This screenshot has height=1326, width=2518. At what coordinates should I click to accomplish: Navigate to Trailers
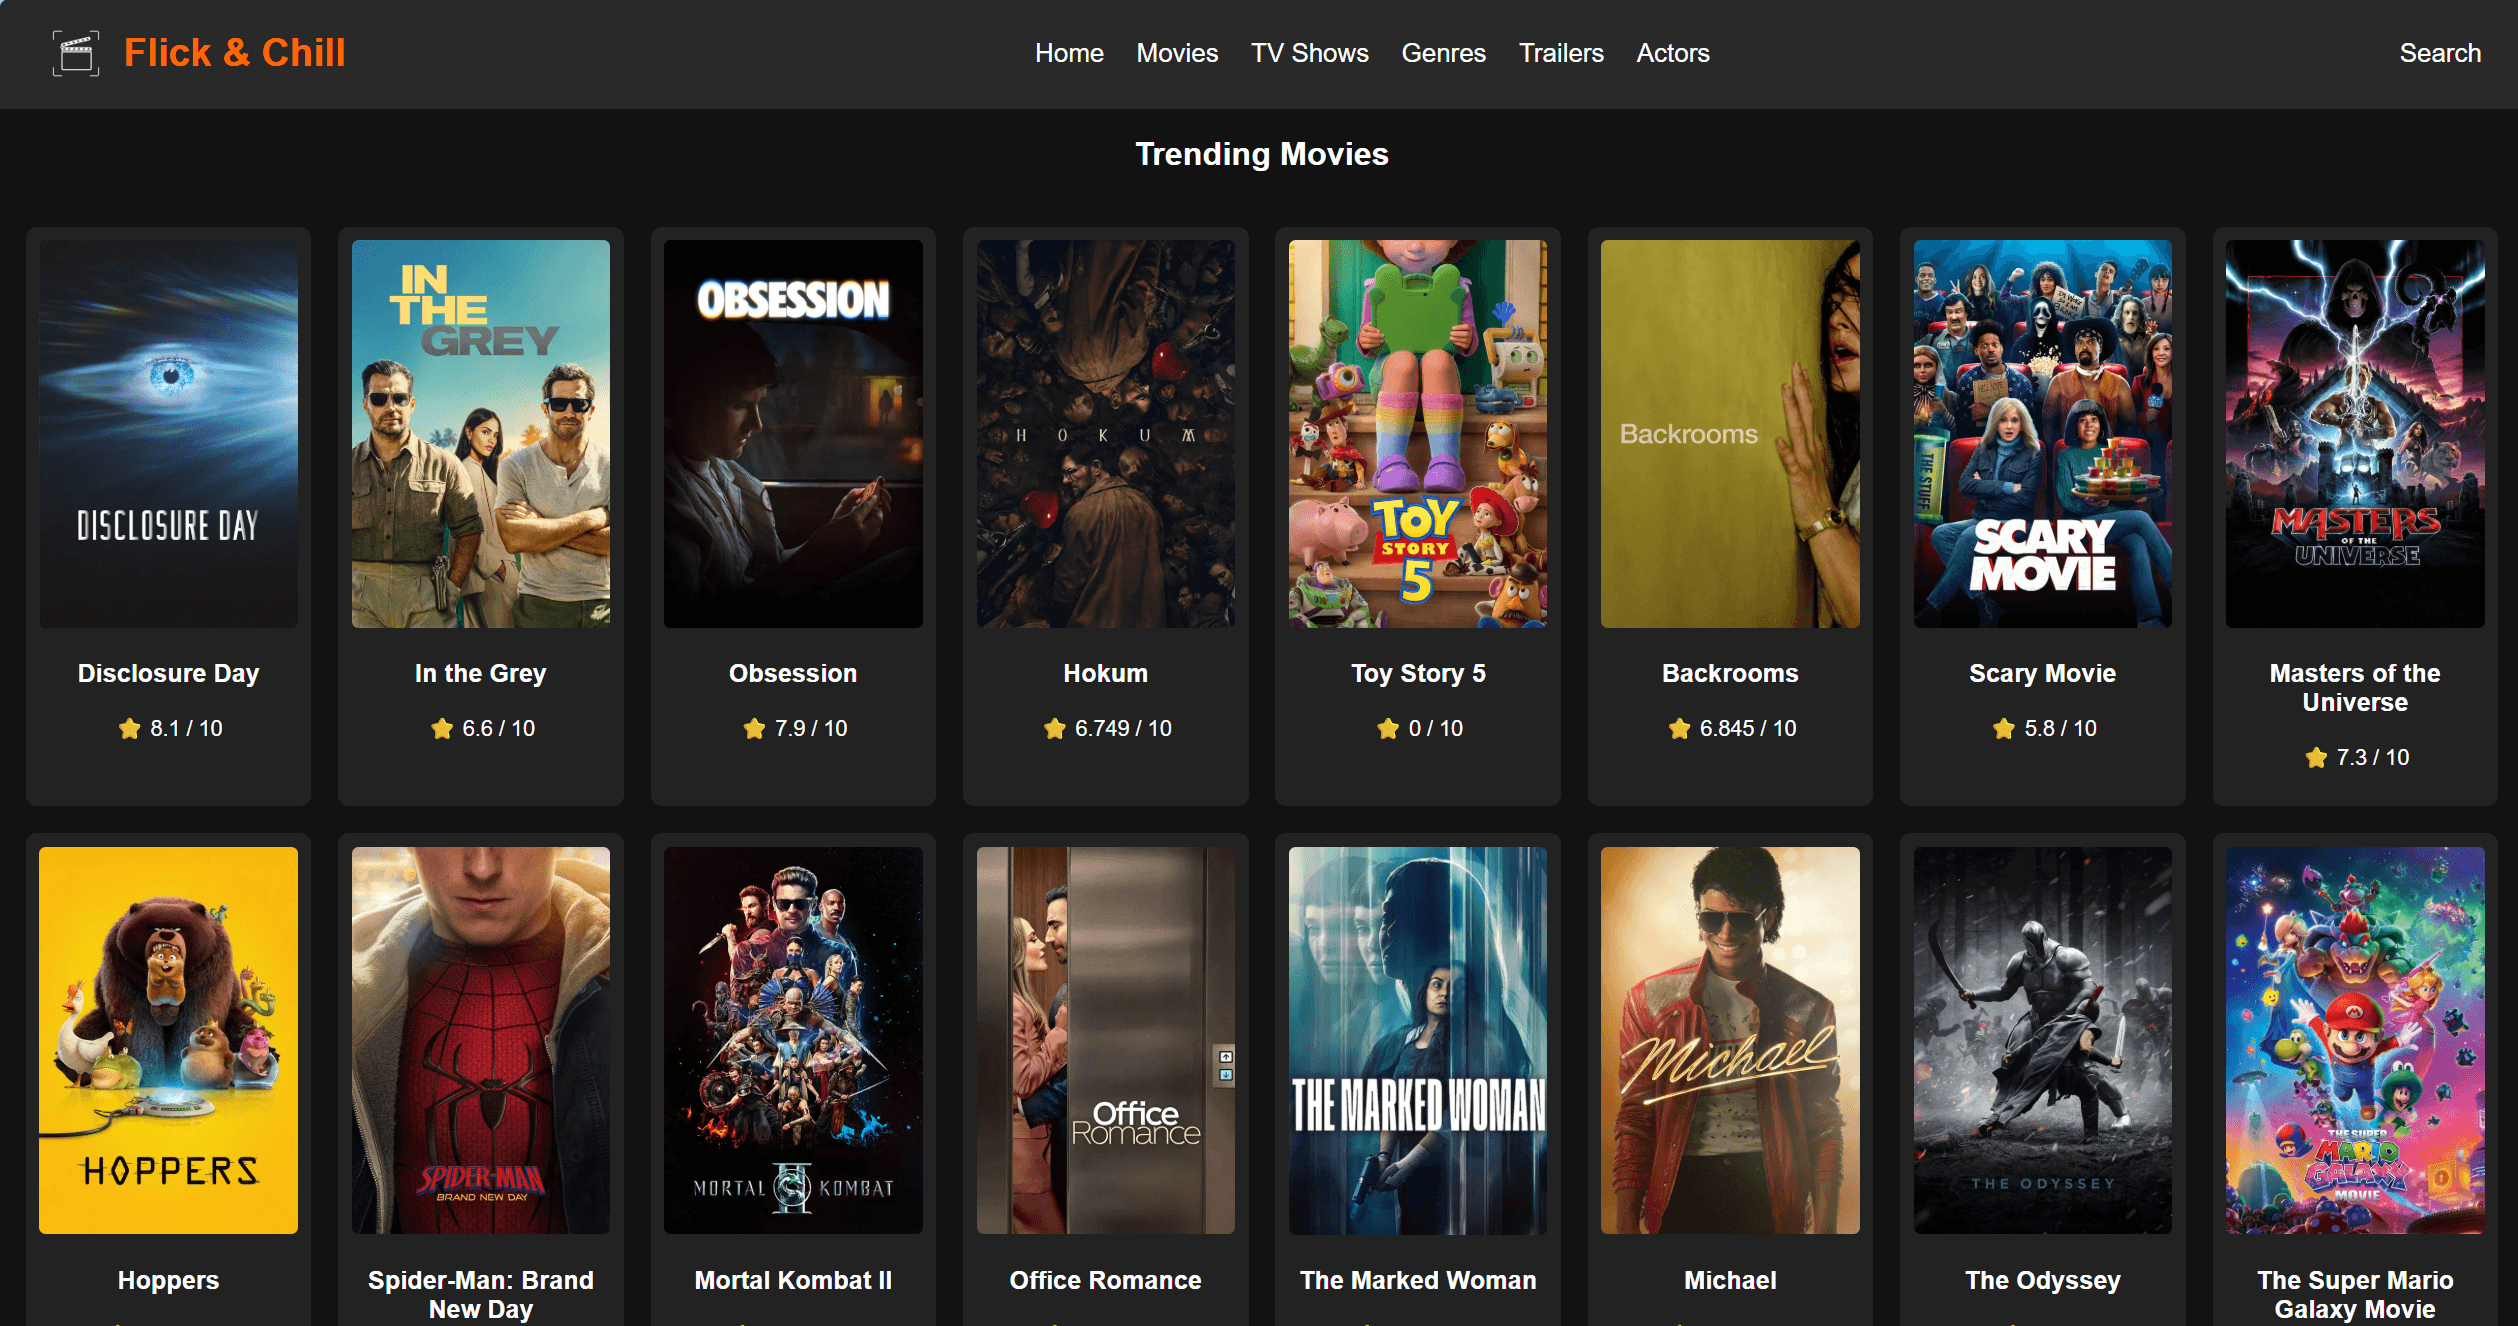point(1561,53)
